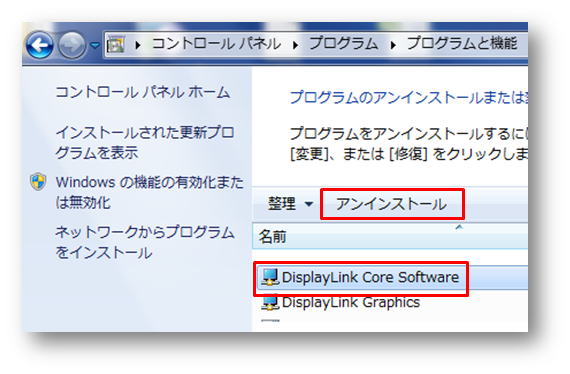This screenshot has height=374, width=570.
Task: Select DisplayLink Graphics entry icon
Action: point(270,302)
